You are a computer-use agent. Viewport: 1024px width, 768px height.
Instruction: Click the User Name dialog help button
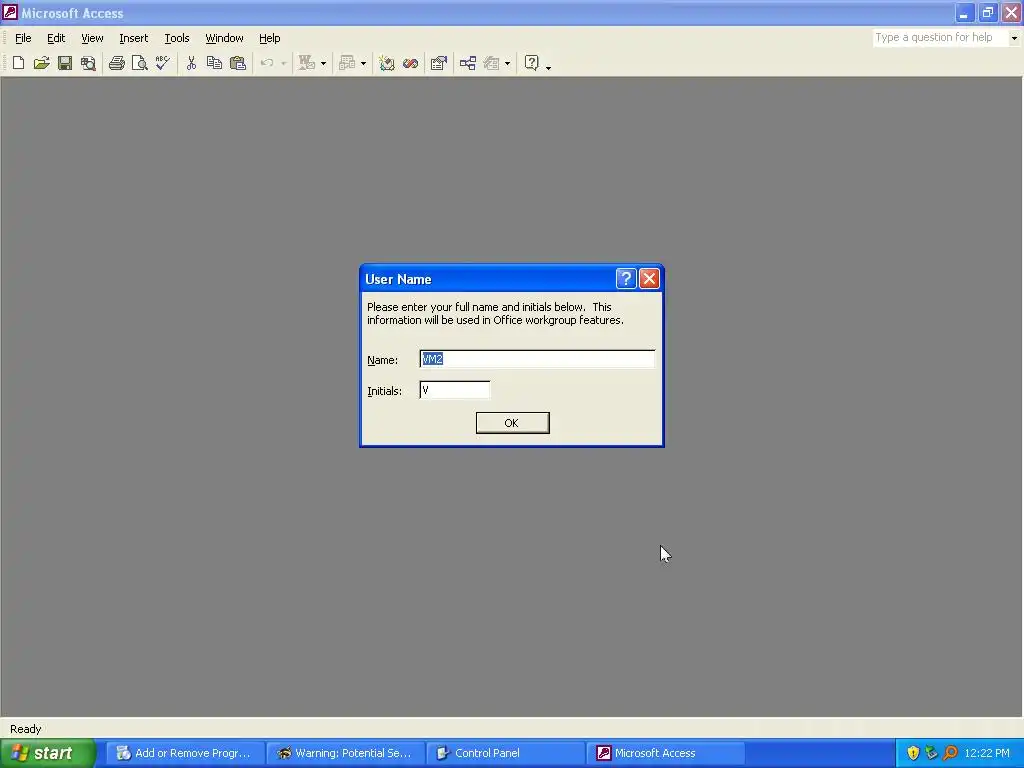click(626, 279)
